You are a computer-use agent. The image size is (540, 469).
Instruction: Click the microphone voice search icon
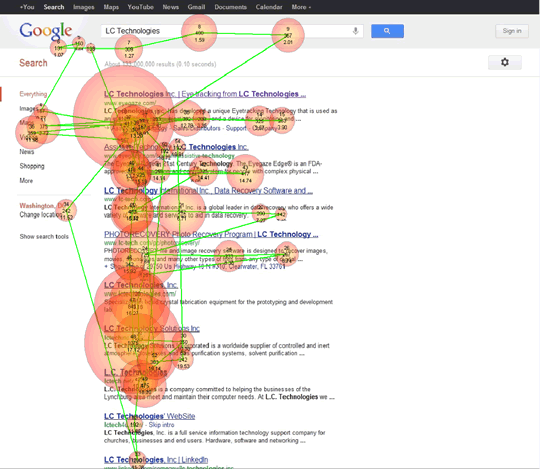tap(355, 31)
